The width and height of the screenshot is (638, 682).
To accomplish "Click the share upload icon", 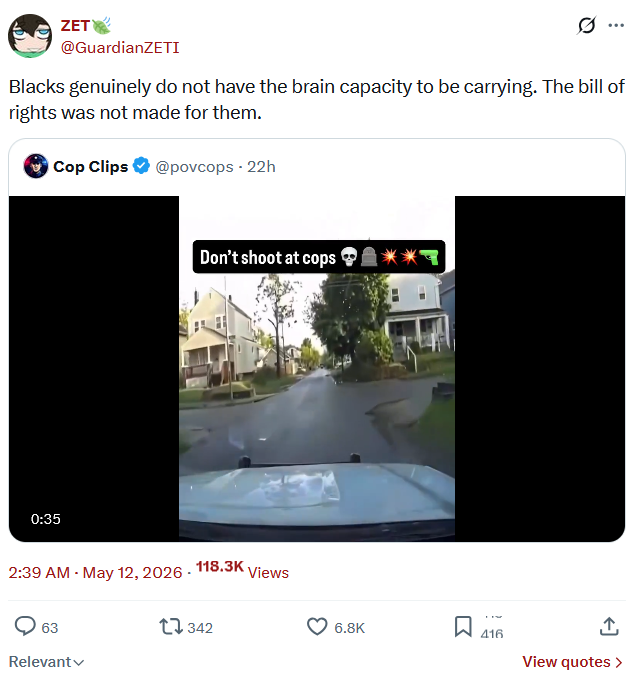I will (609, 626).
